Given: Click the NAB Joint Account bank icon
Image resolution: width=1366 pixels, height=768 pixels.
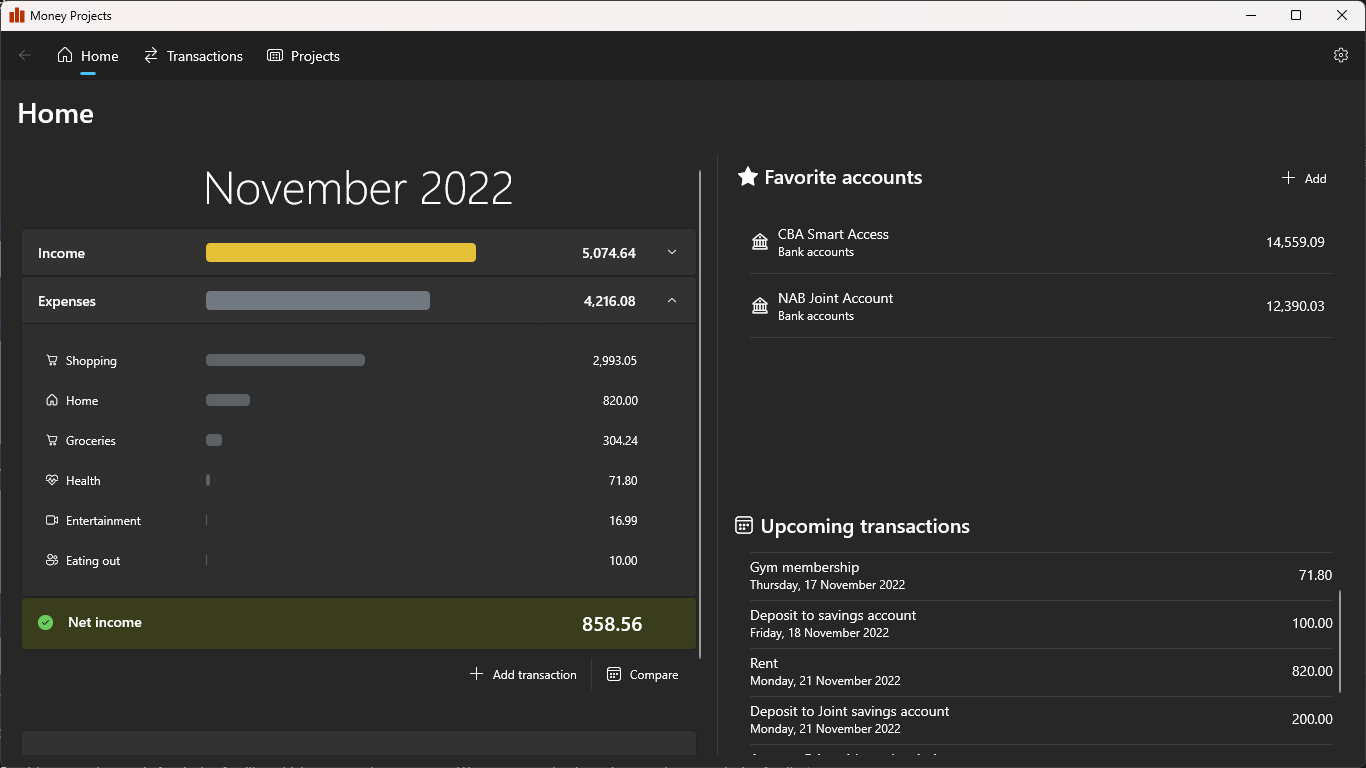Looking at the screenshot, I should (760, 306).
